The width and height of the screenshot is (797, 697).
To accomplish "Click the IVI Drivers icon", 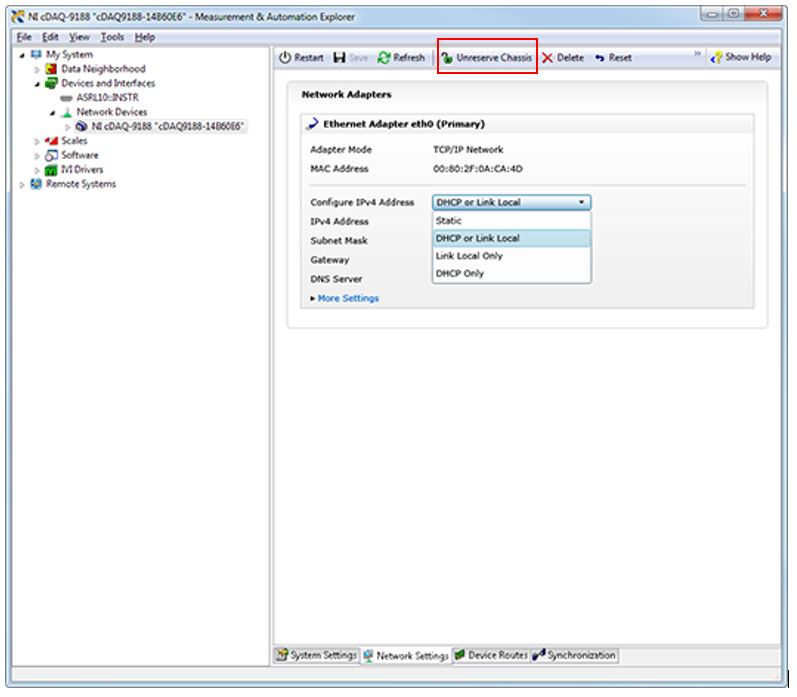I will (51, 170).
